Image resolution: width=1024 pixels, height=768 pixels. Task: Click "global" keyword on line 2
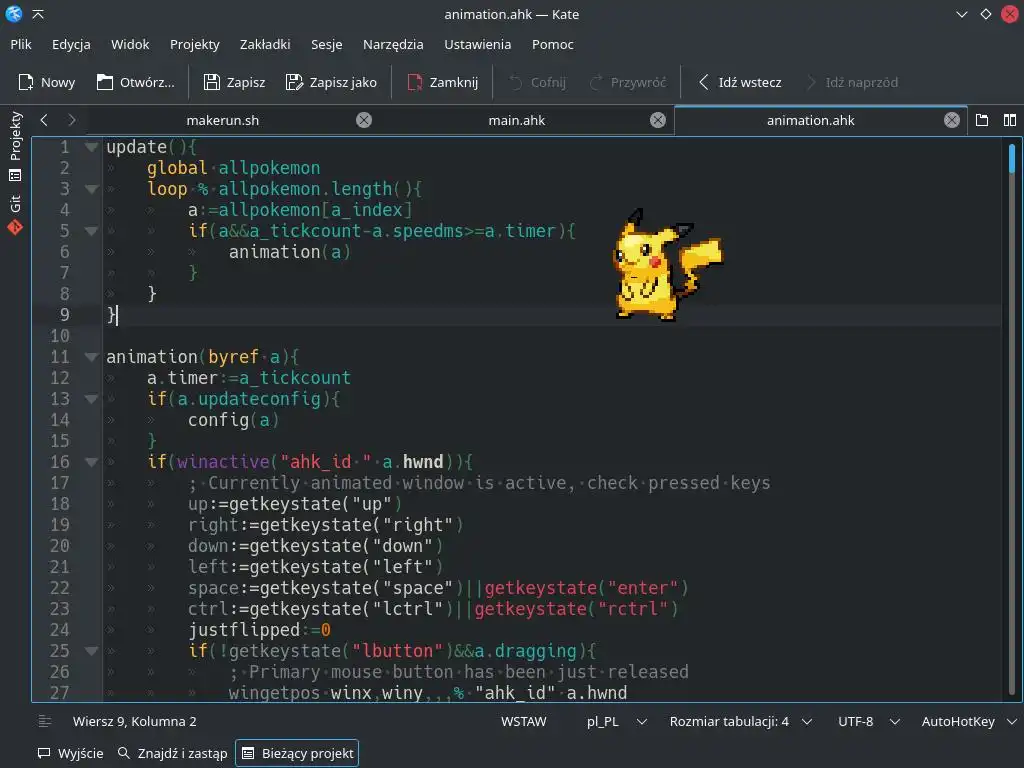click(177, 168)
